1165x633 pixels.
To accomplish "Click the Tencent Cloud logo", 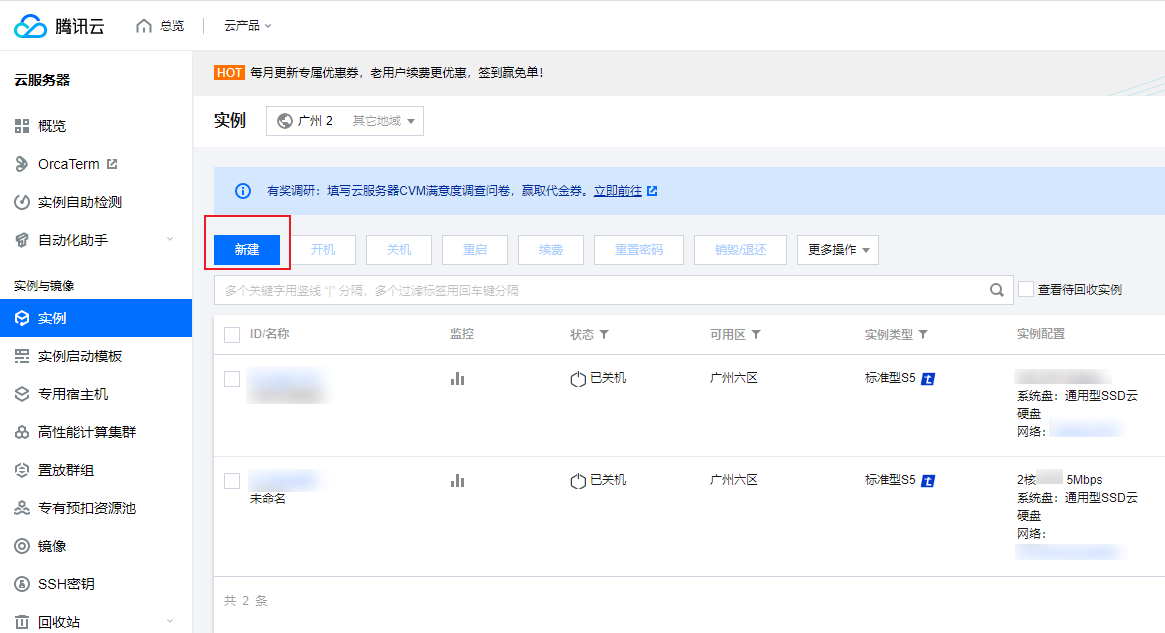I will pos(59,26).
